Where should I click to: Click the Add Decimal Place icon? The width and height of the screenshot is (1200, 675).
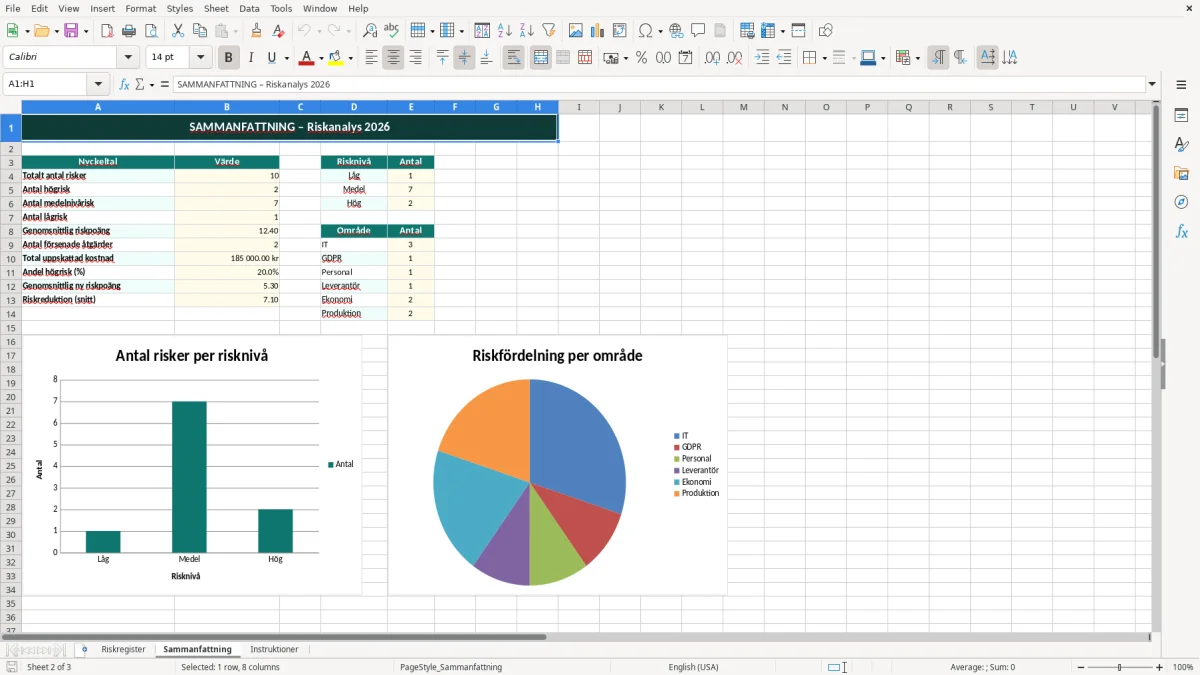pyautogui.click(x=713, y=58)
